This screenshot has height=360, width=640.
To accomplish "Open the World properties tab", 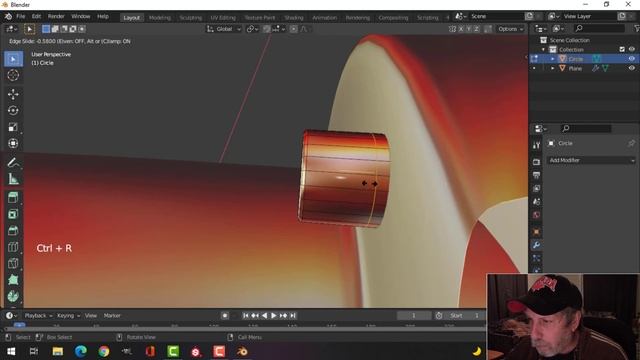I will pyautogui.click(x=536, y=215).
